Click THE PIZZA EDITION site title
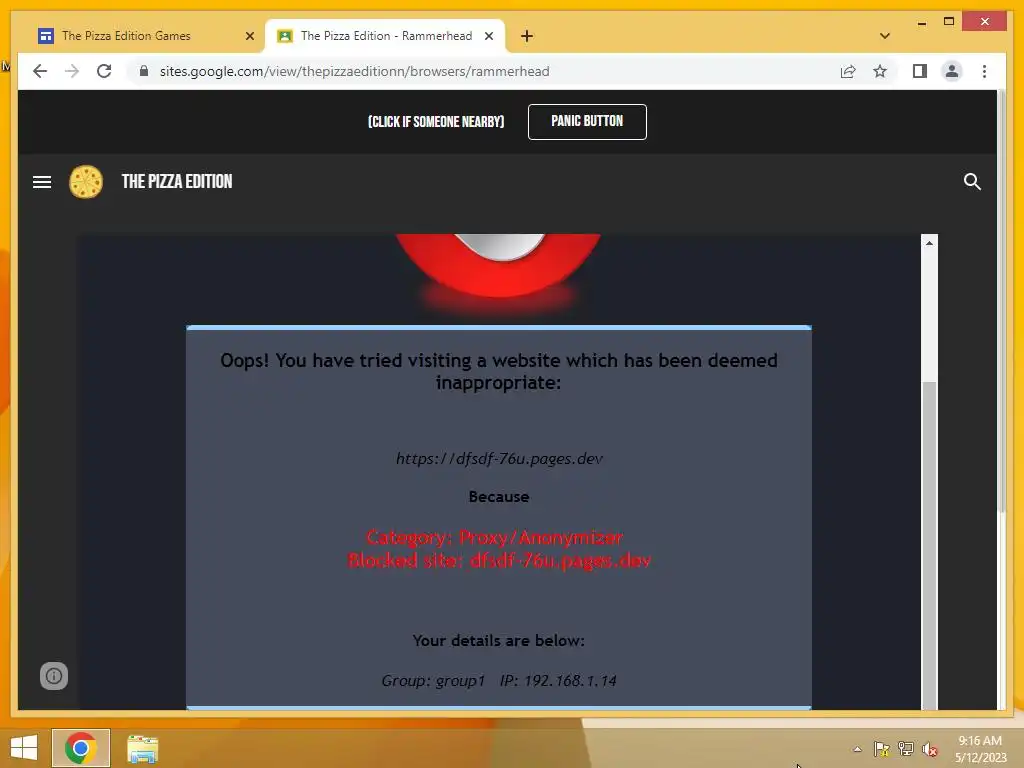Screen dimensions: 1024x768 pos(177,182)
